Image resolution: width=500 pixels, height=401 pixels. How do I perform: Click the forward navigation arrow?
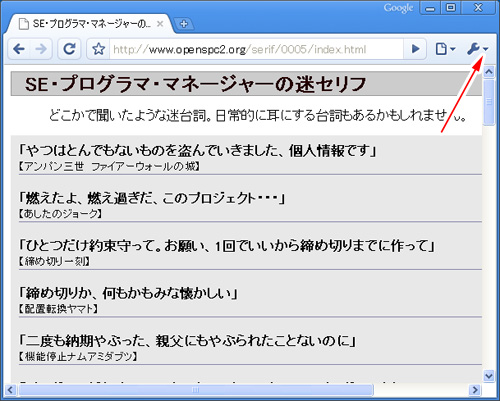[41, 49]
